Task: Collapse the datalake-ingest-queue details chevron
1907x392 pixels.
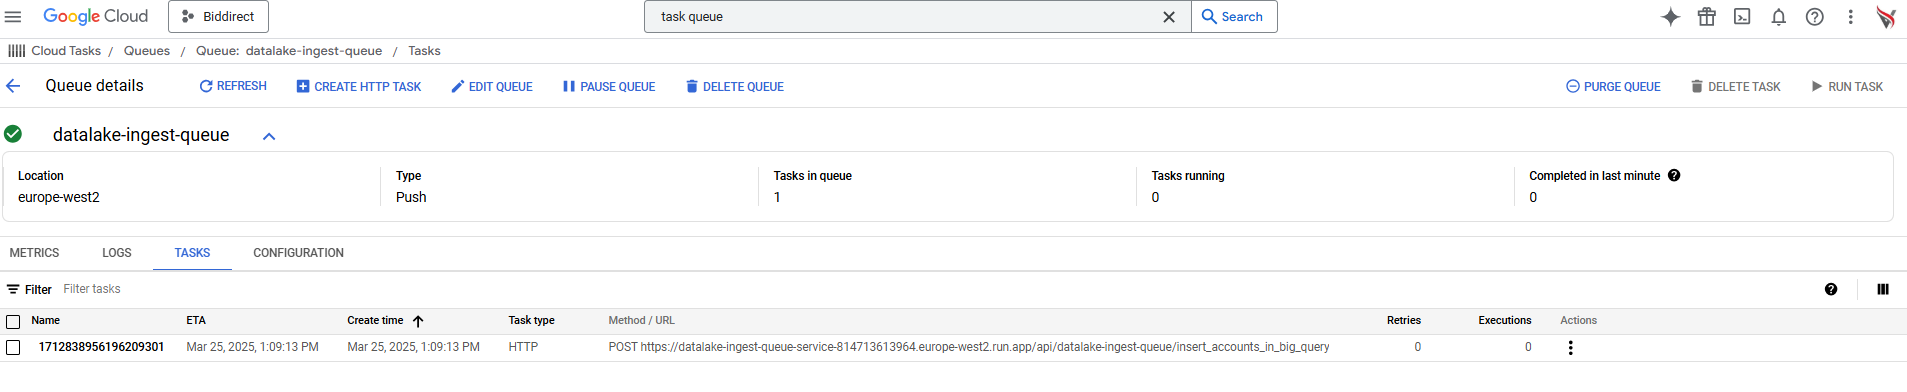Action: tap(269, 136)
